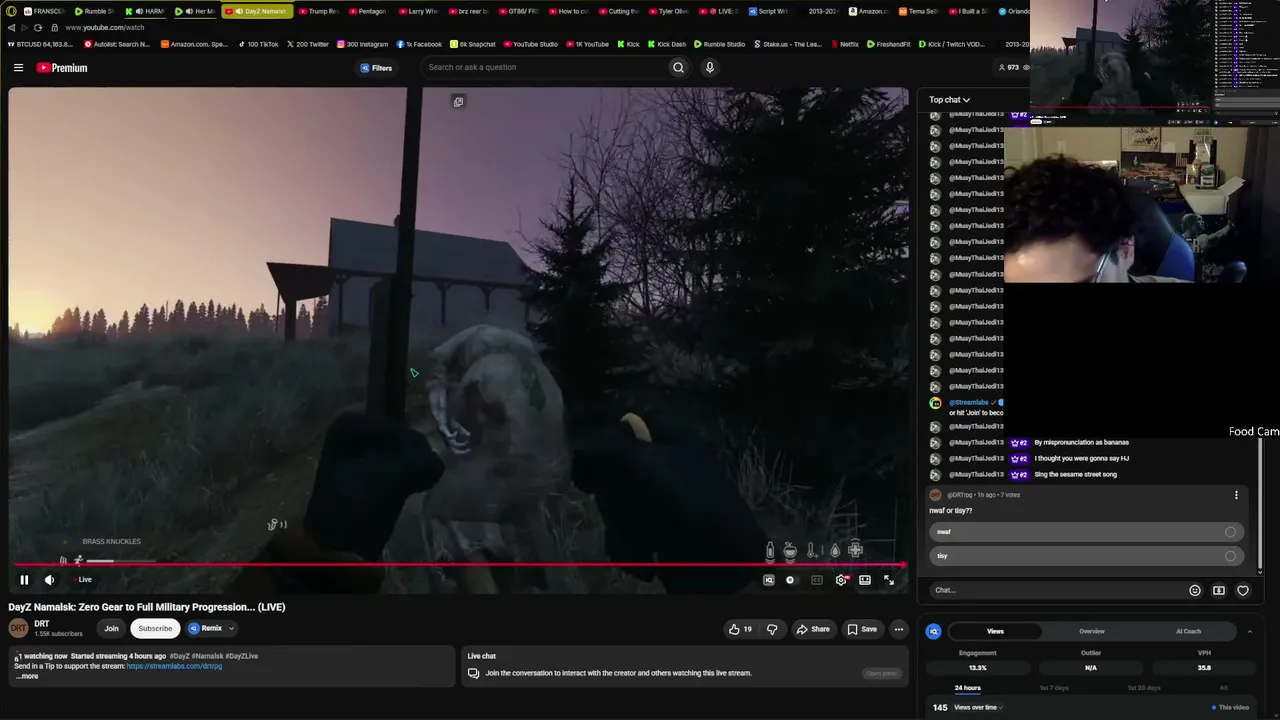Open player settings gear
Image resolution: width=1280 pixels, height=720 pixels.
point(841,580)
